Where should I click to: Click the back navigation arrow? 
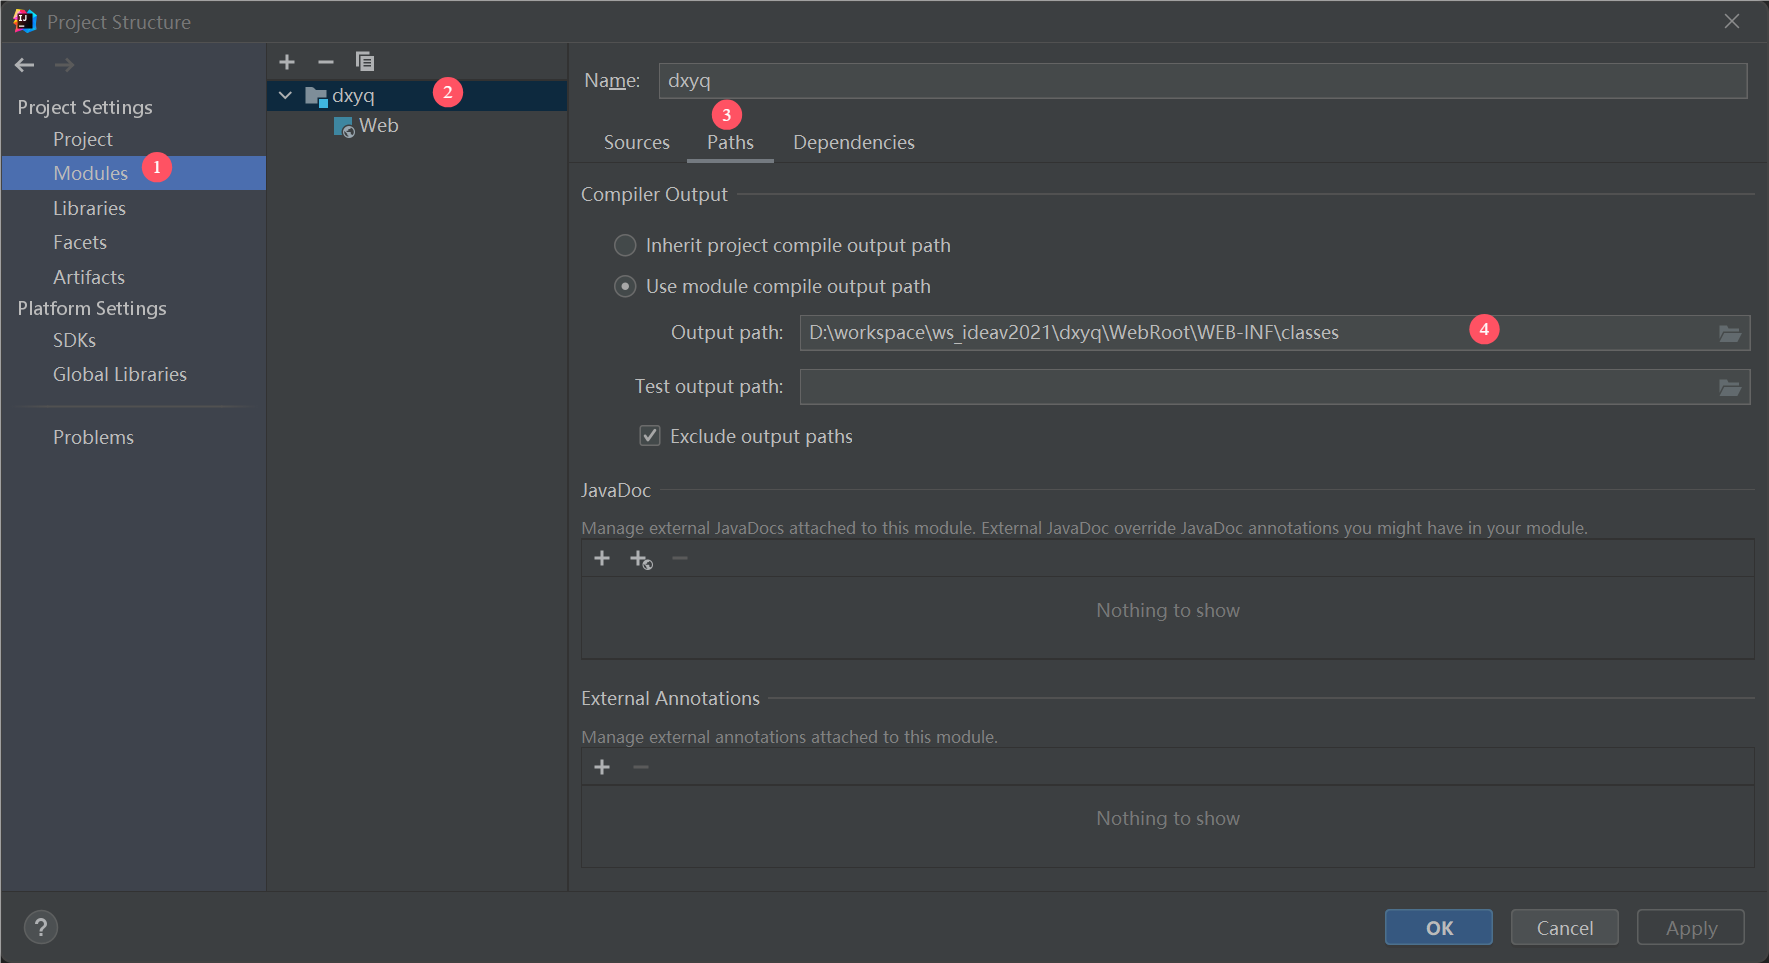click(x=25, y=65)
